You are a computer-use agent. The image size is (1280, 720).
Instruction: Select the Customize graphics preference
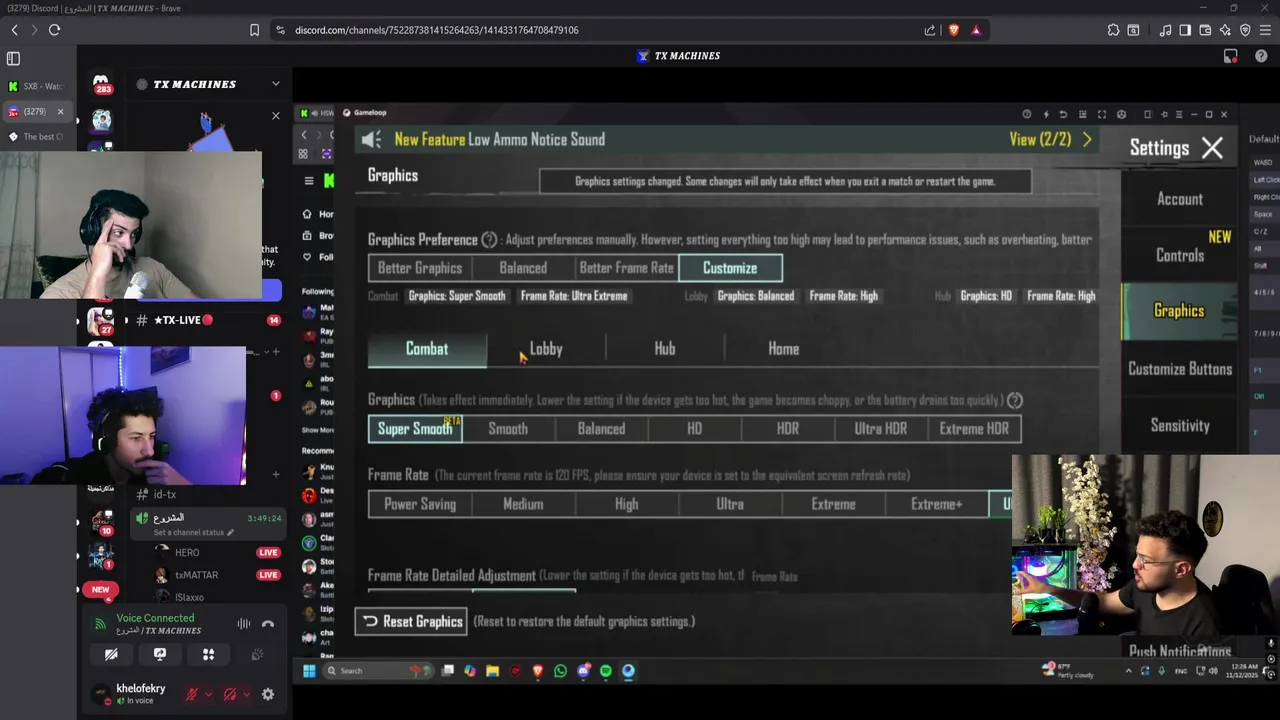click(730, 268)
